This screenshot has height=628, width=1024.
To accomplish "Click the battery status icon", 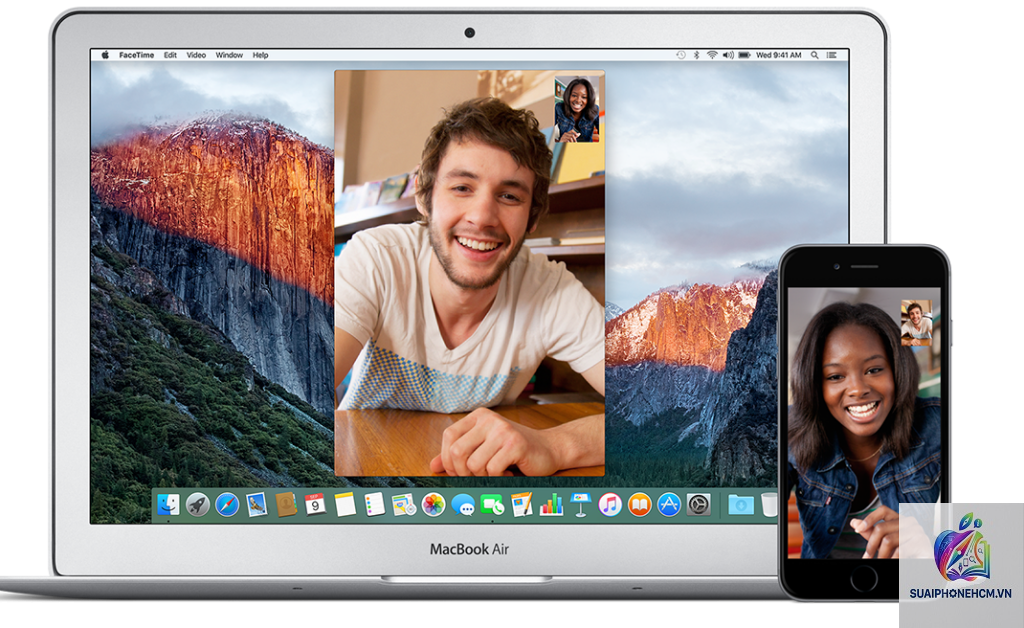I will 744,55.
